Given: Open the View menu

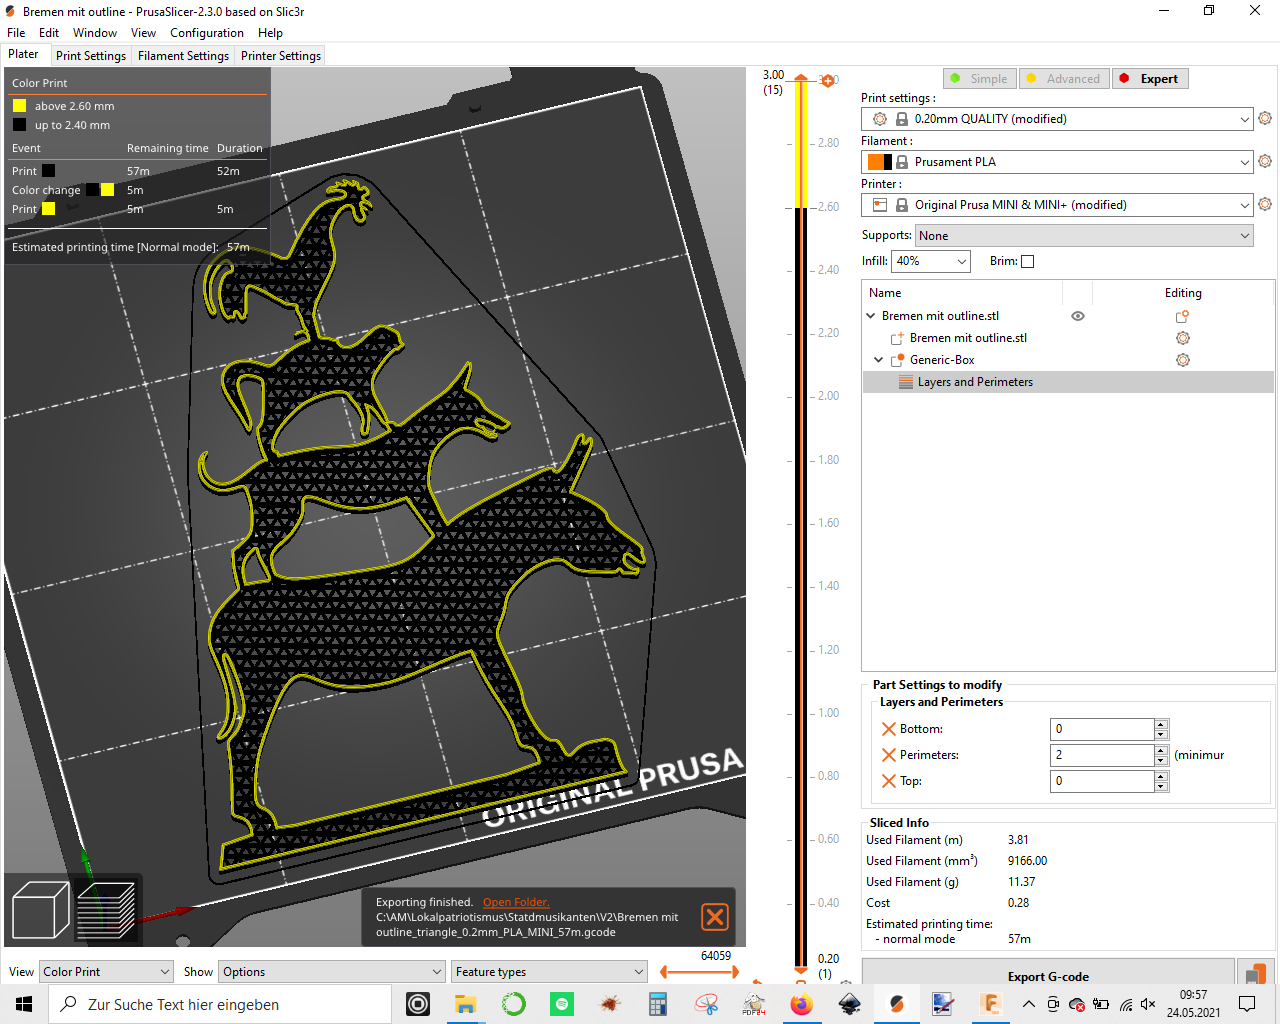Looking at the screenshot, I should pos(143,33).
